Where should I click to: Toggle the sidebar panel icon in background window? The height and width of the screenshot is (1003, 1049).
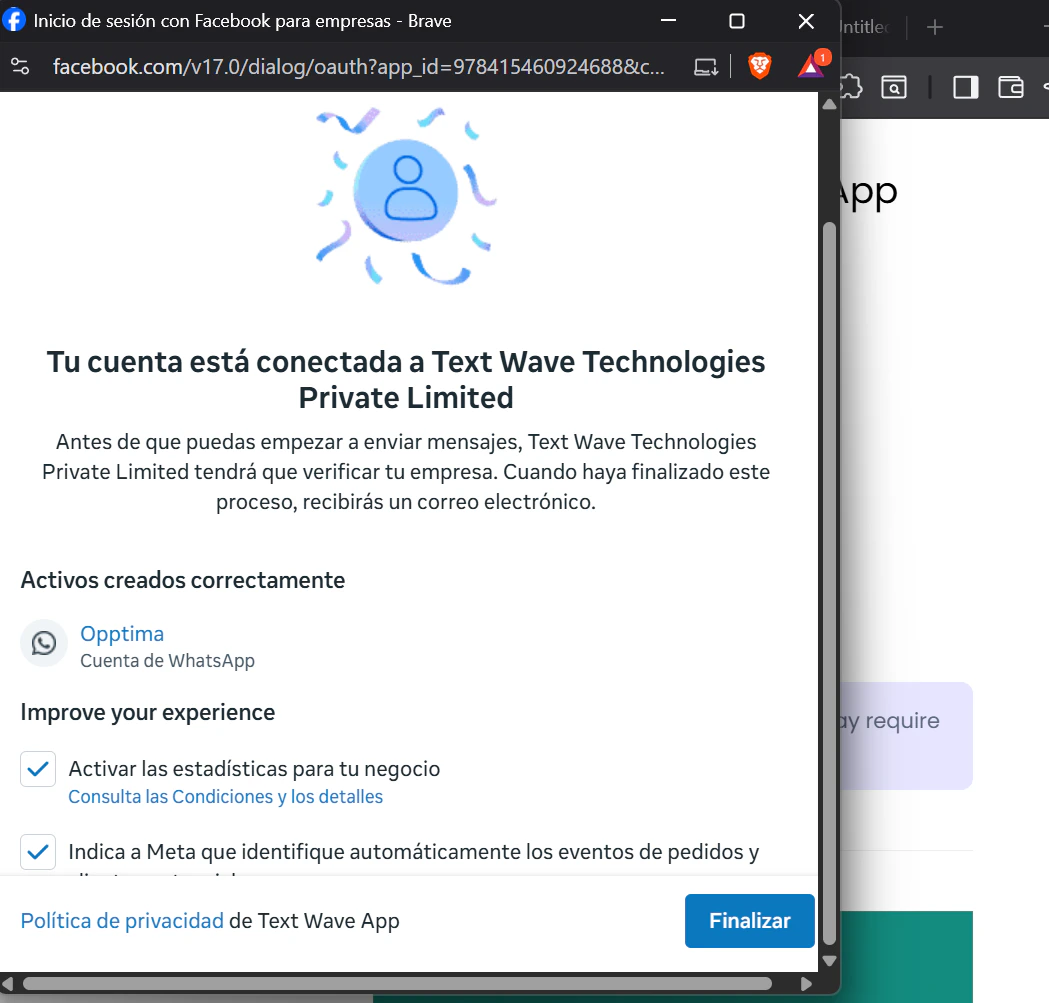[965, 87]
